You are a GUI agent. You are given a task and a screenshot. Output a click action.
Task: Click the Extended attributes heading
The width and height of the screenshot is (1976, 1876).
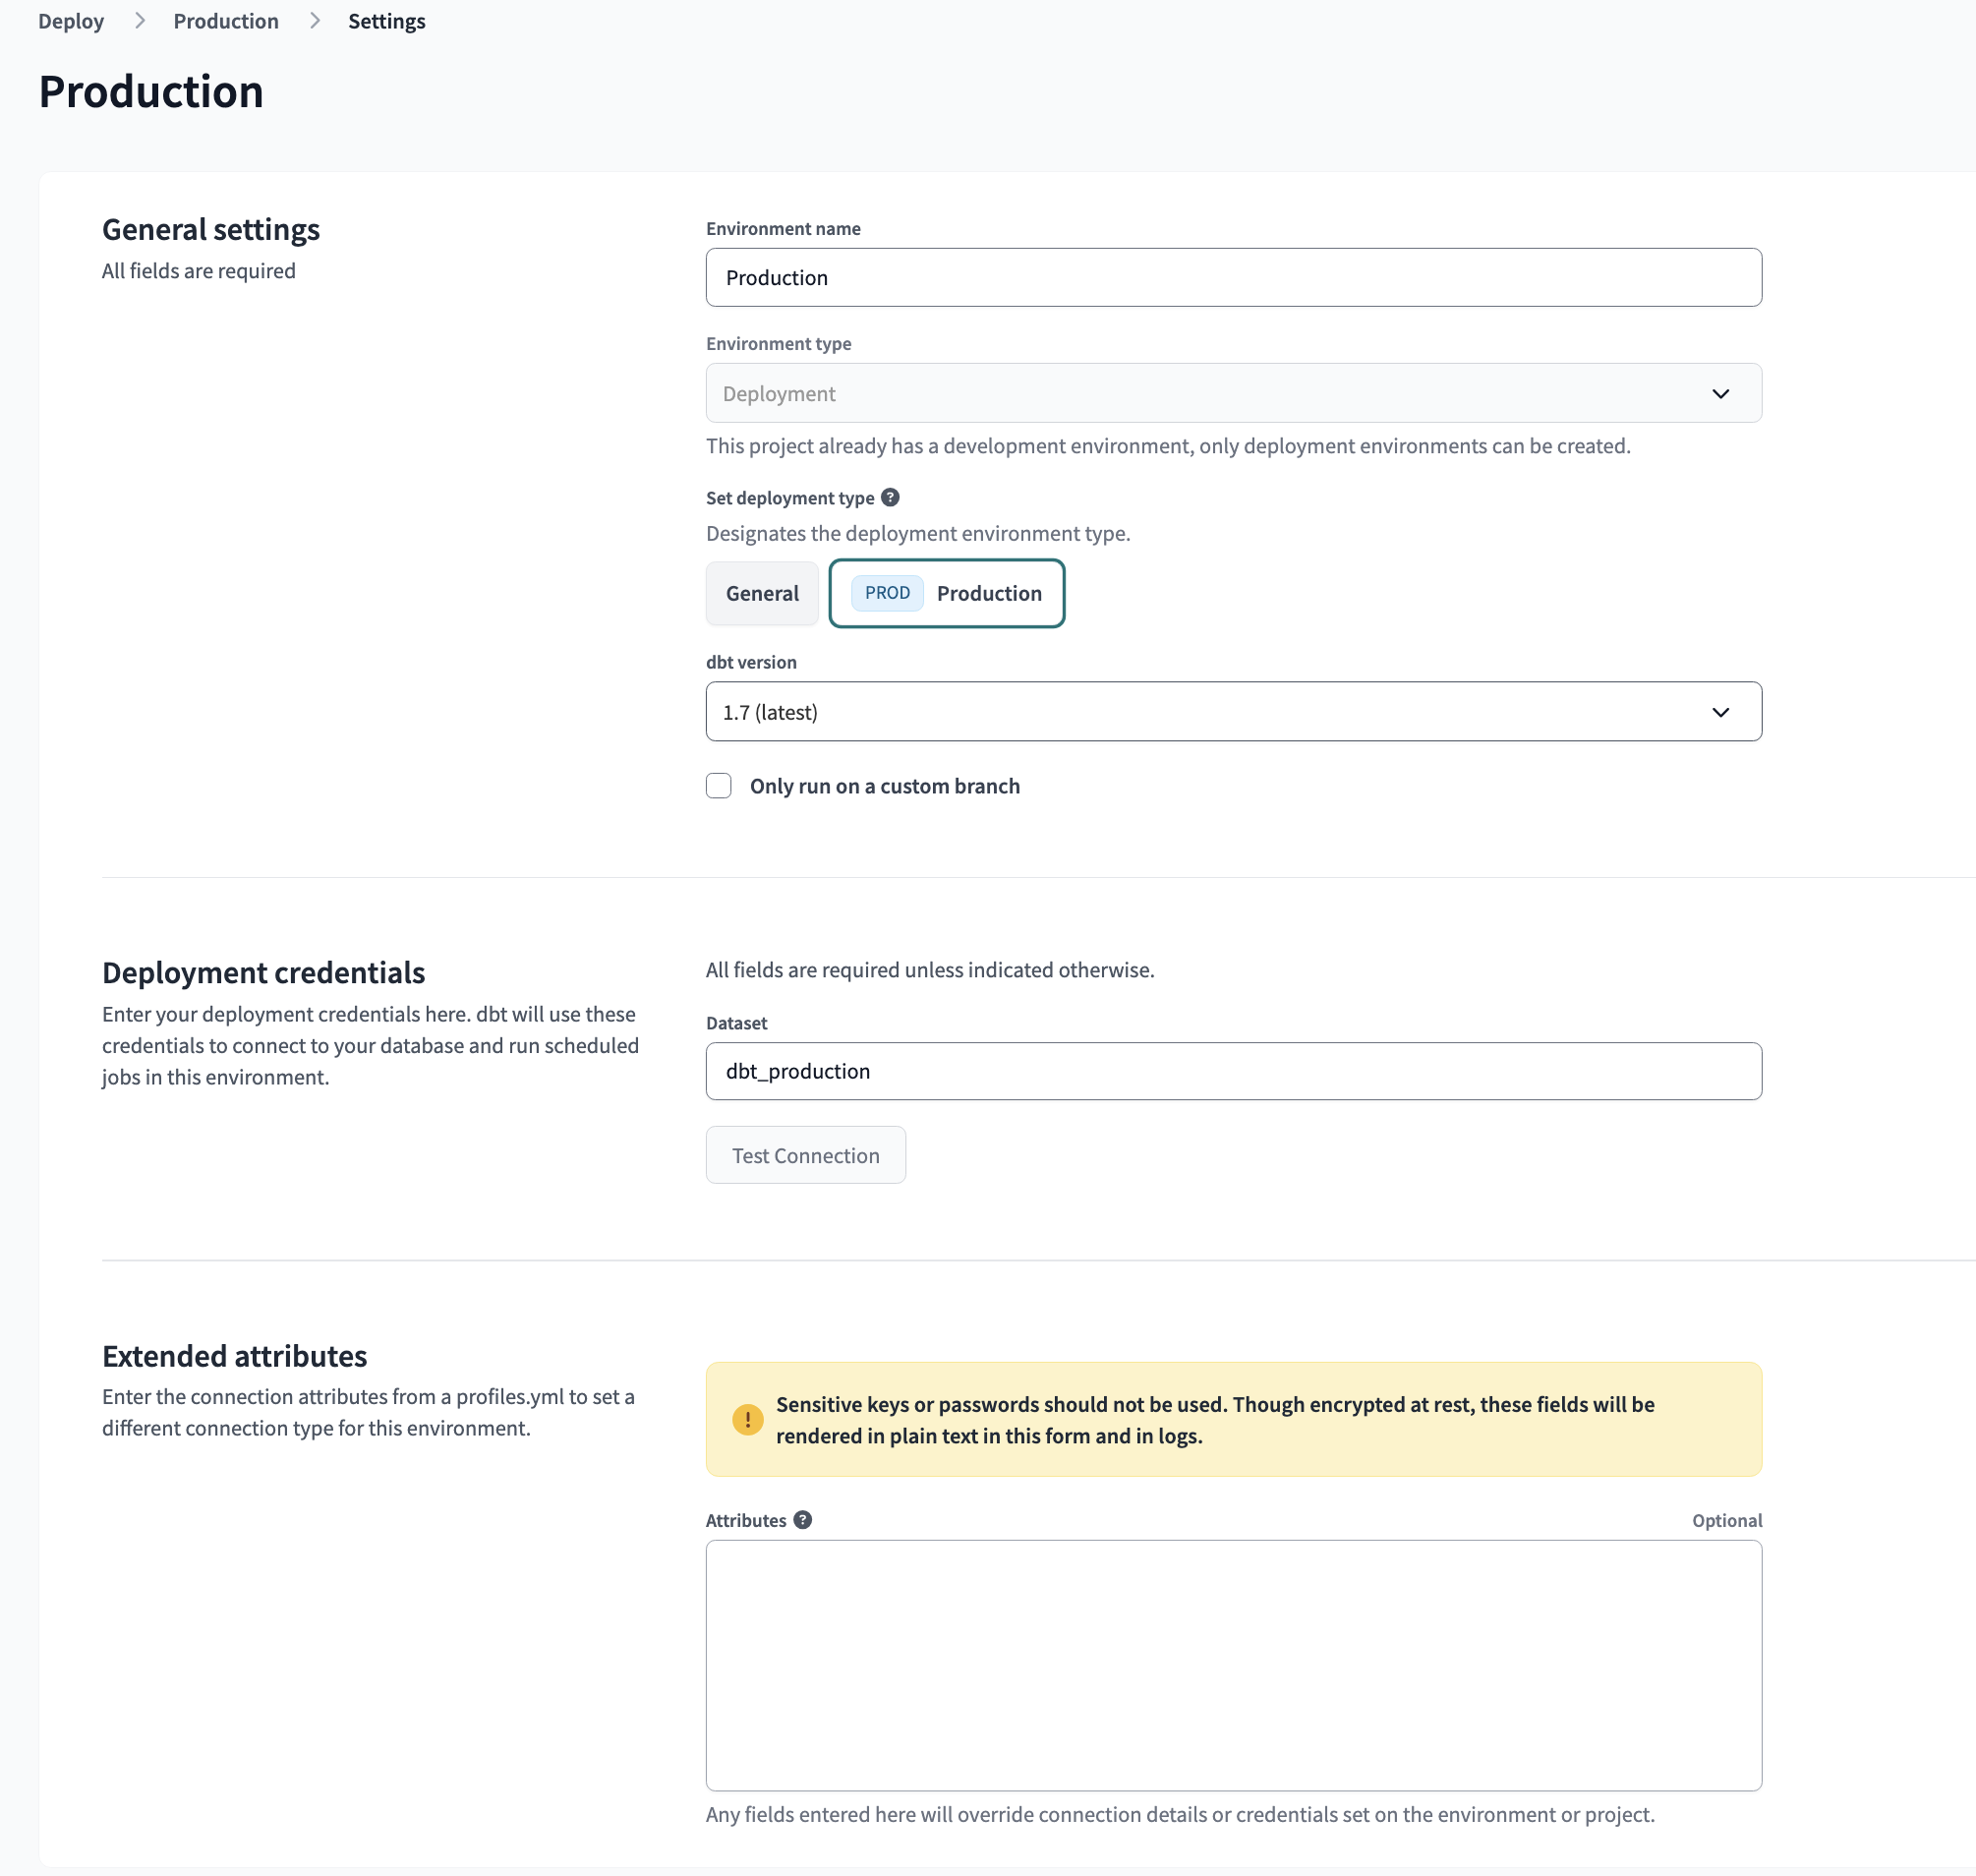[235, 1356]
